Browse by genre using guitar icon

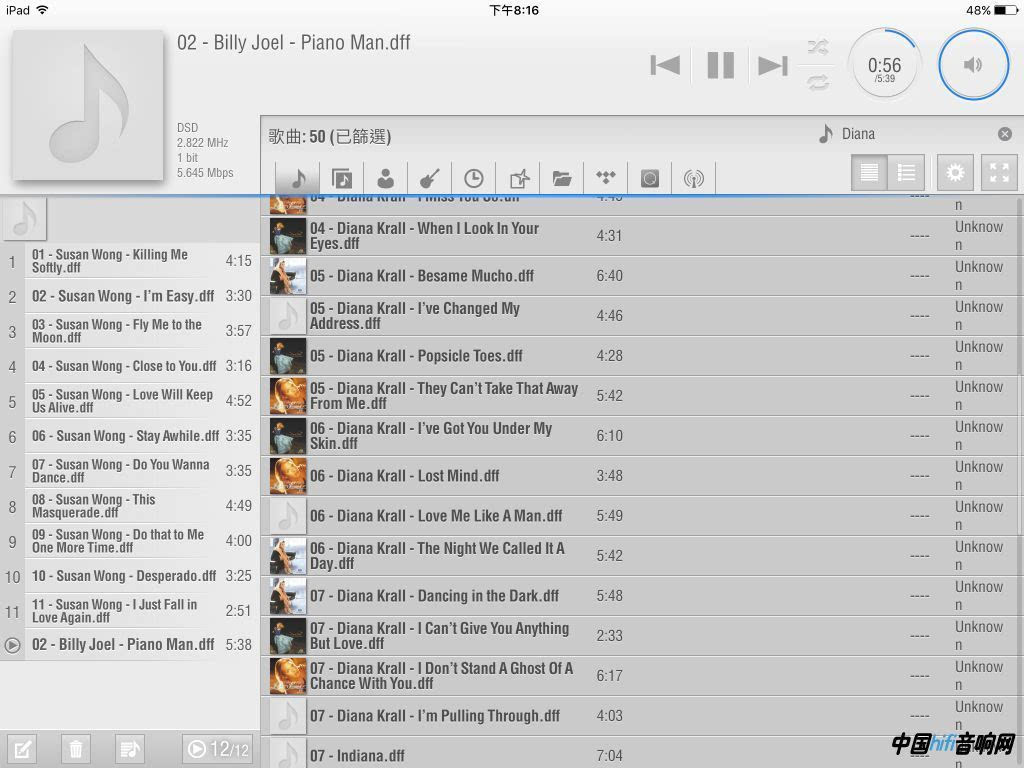pyautogui.click(x=429, y=178)
